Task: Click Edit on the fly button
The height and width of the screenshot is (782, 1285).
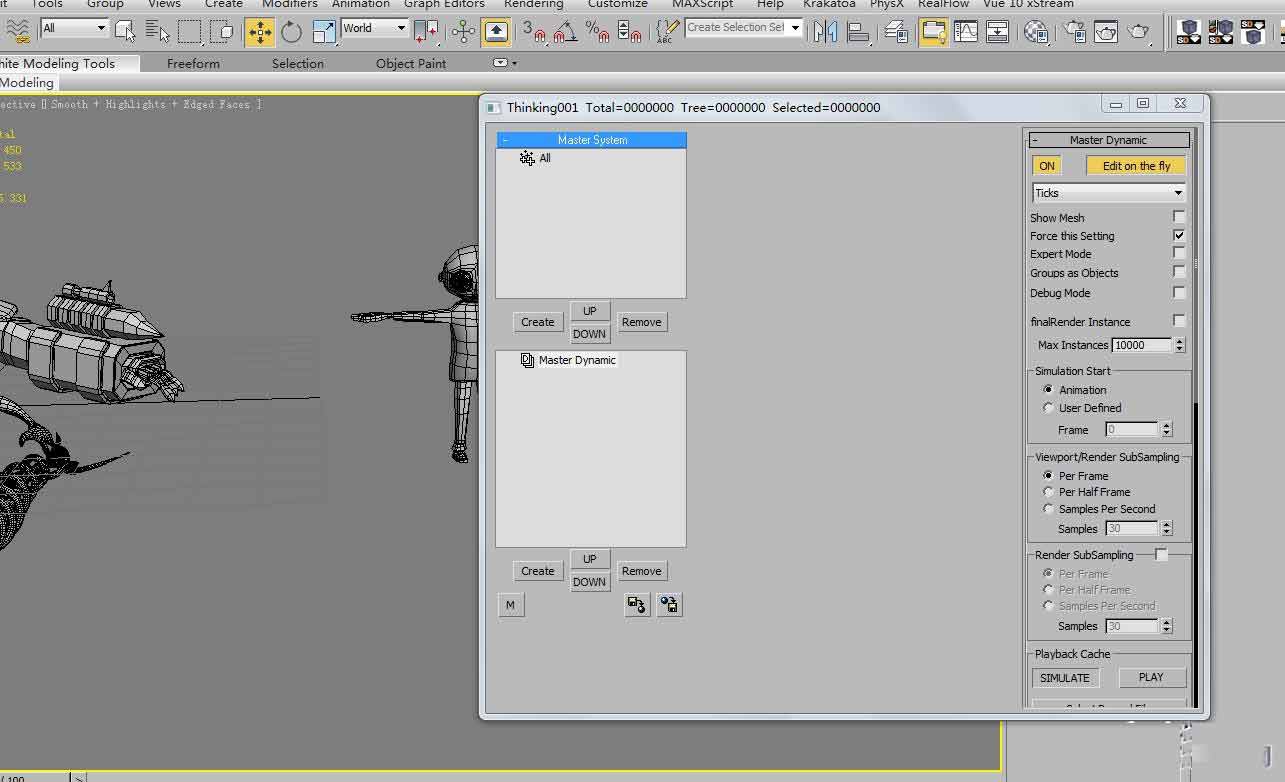Action: (x=1136, y=166)
